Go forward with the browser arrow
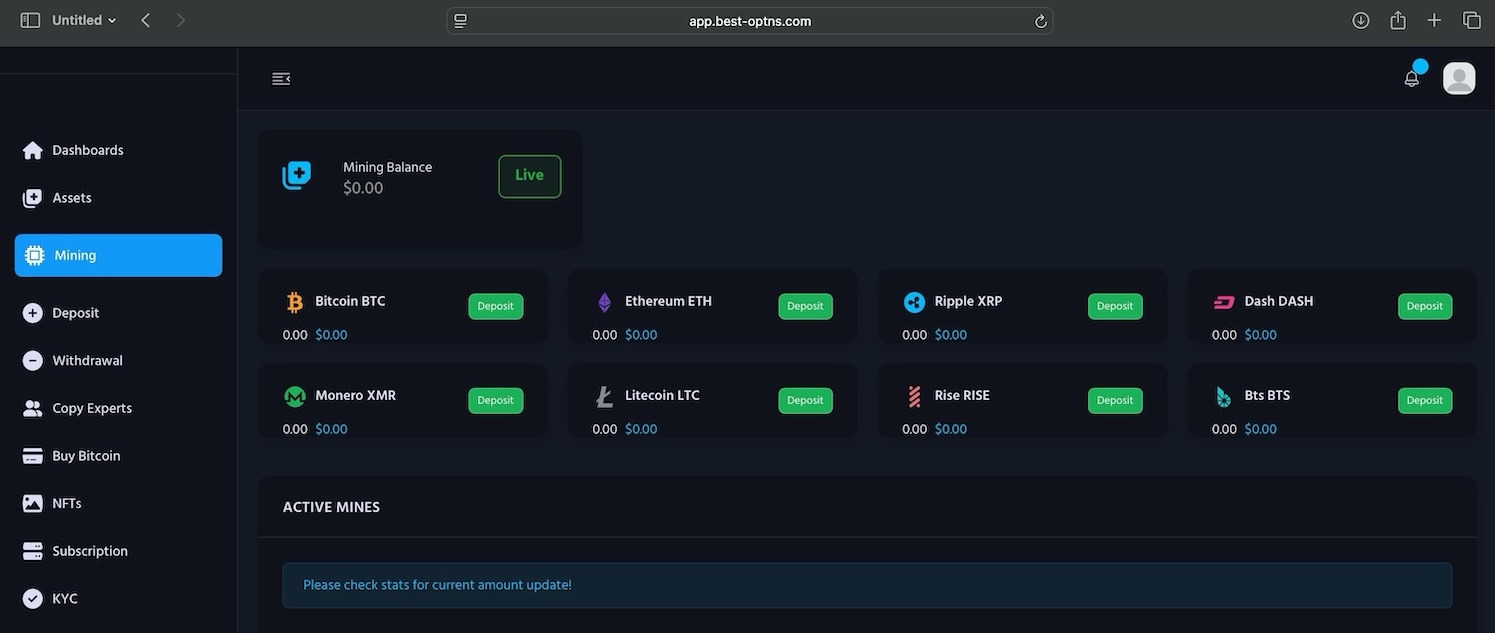 click(x=180, y=20)
